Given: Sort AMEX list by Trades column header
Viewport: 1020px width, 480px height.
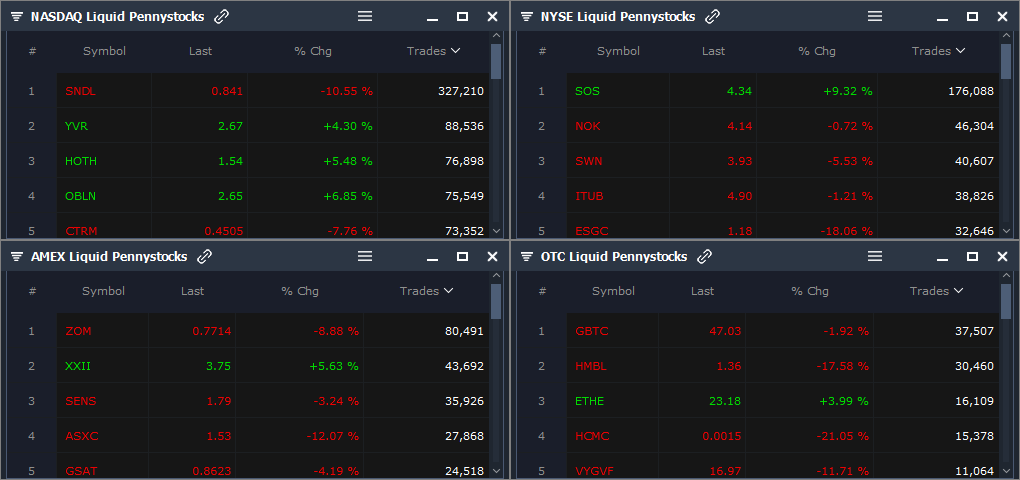Looking at the screenshot, I should 426,291.
